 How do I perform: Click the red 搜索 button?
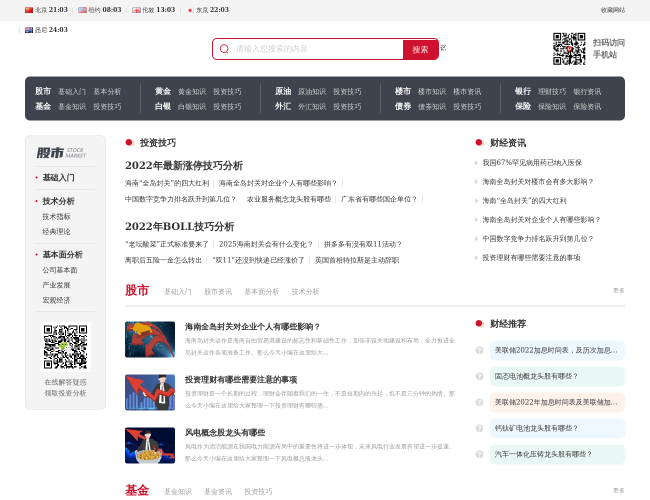pyautogui.click(x=420, y=49)
